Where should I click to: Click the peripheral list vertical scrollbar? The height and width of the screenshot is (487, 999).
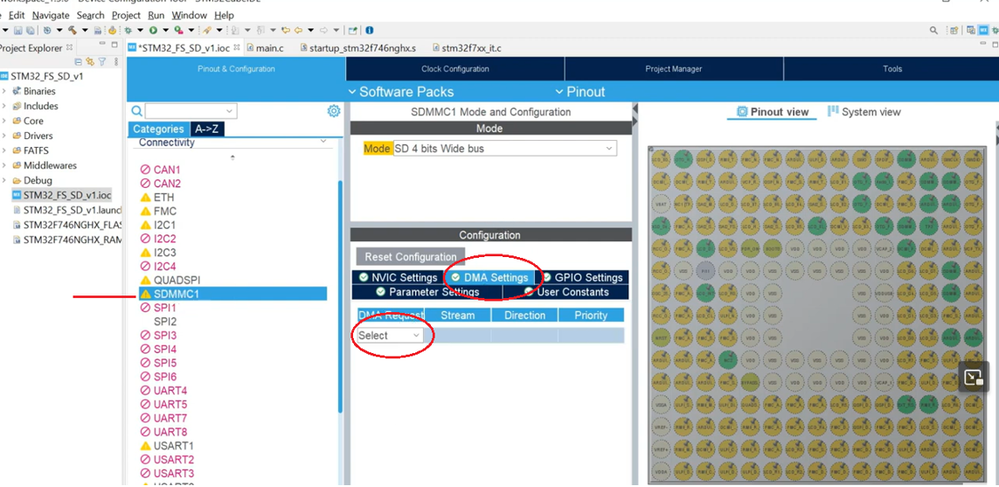click(340, 296)
